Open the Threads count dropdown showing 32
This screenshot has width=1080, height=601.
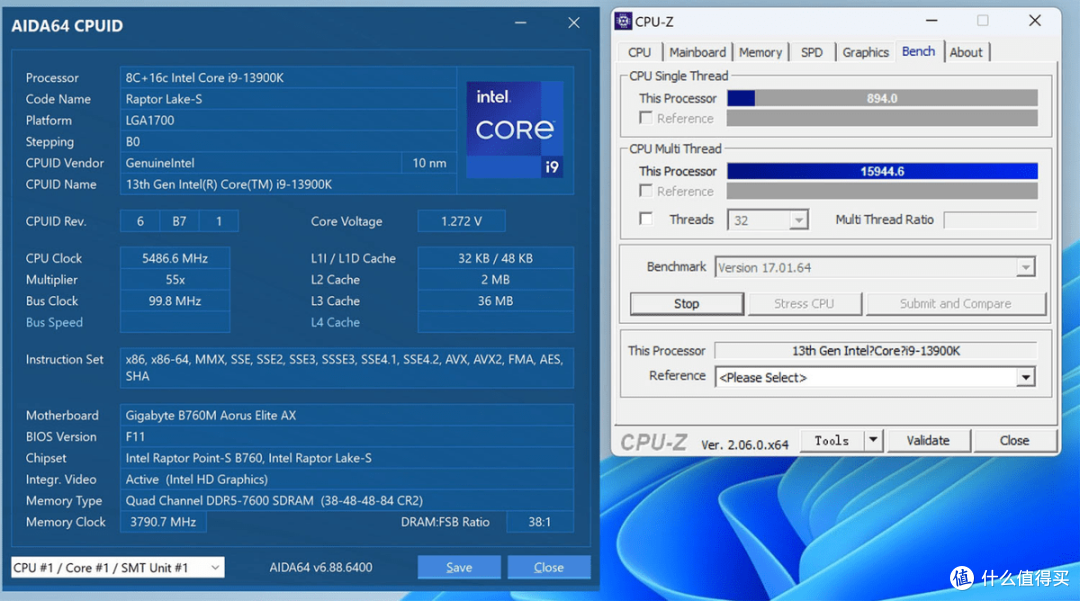click(x=798, y=220)
